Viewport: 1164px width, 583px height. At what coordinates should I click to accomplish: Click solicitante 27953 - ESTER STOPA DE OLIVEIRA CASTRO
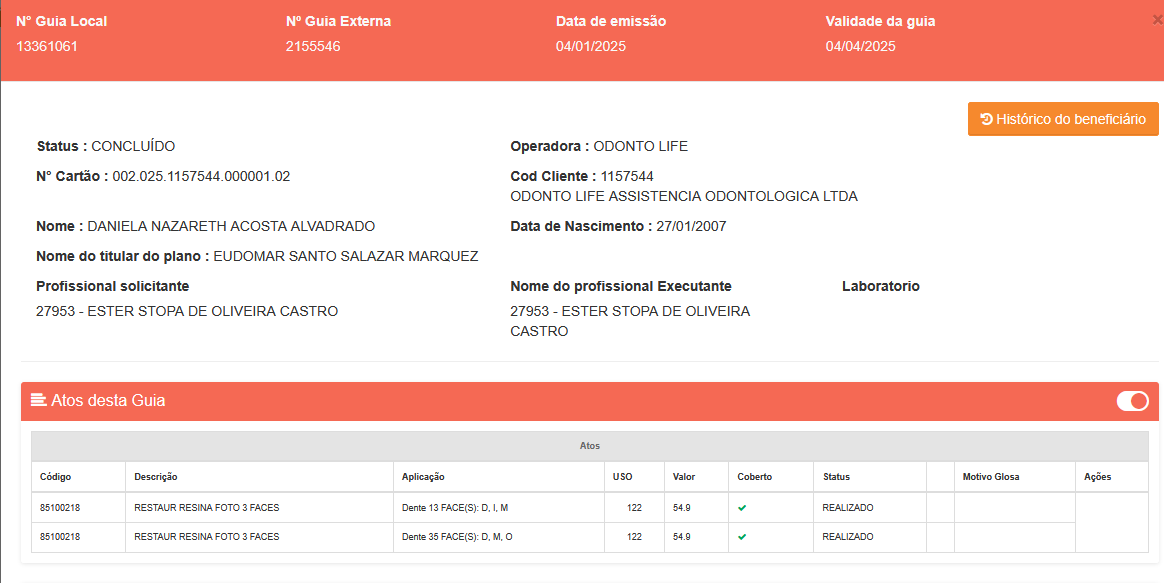187,311
